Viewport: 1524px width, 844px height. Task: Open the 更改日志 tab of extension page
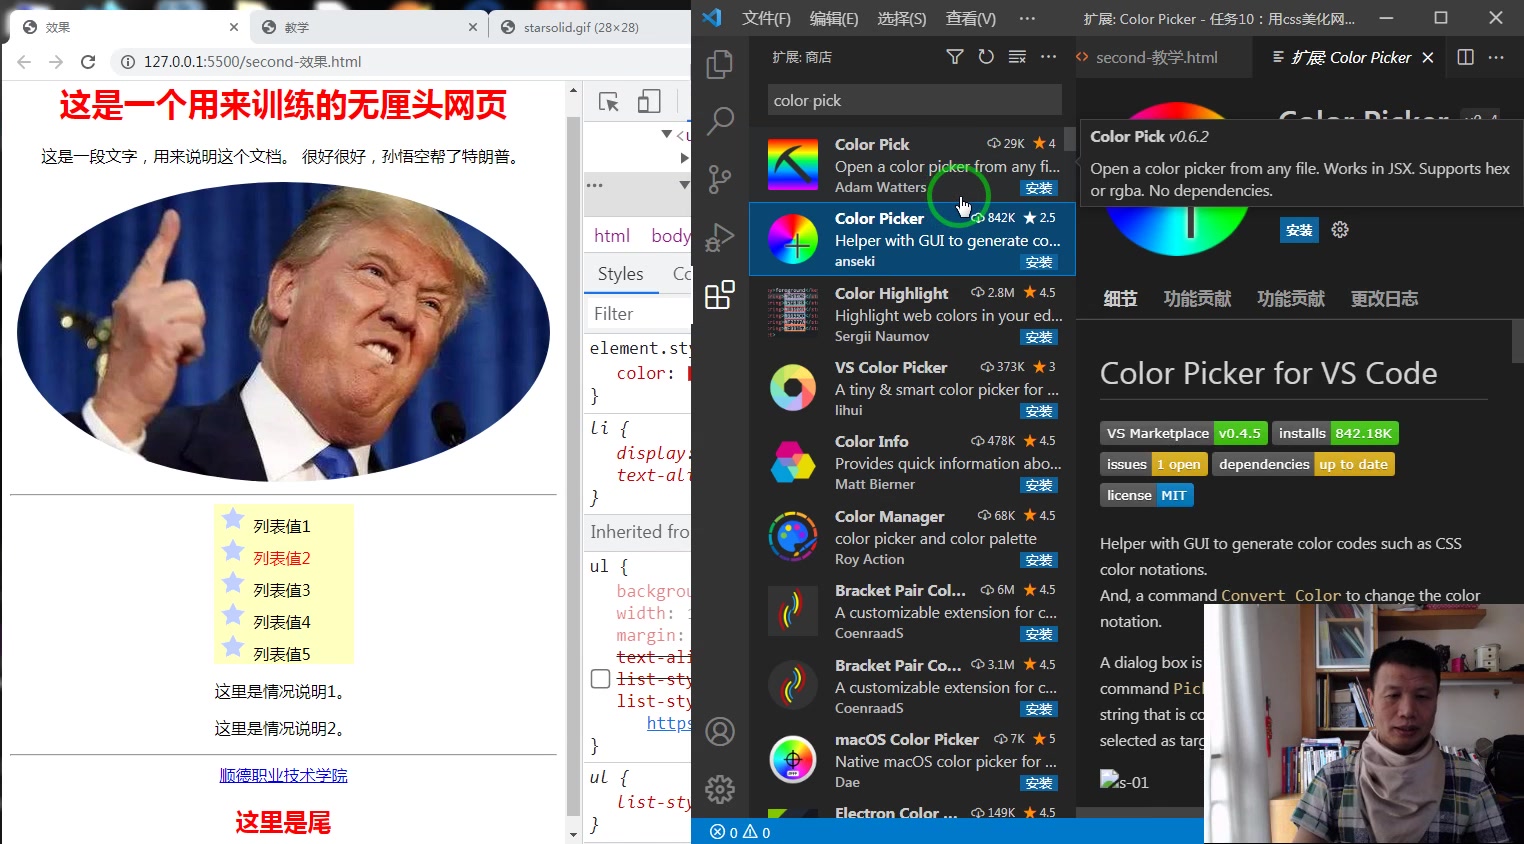[x=1384, y=298]
